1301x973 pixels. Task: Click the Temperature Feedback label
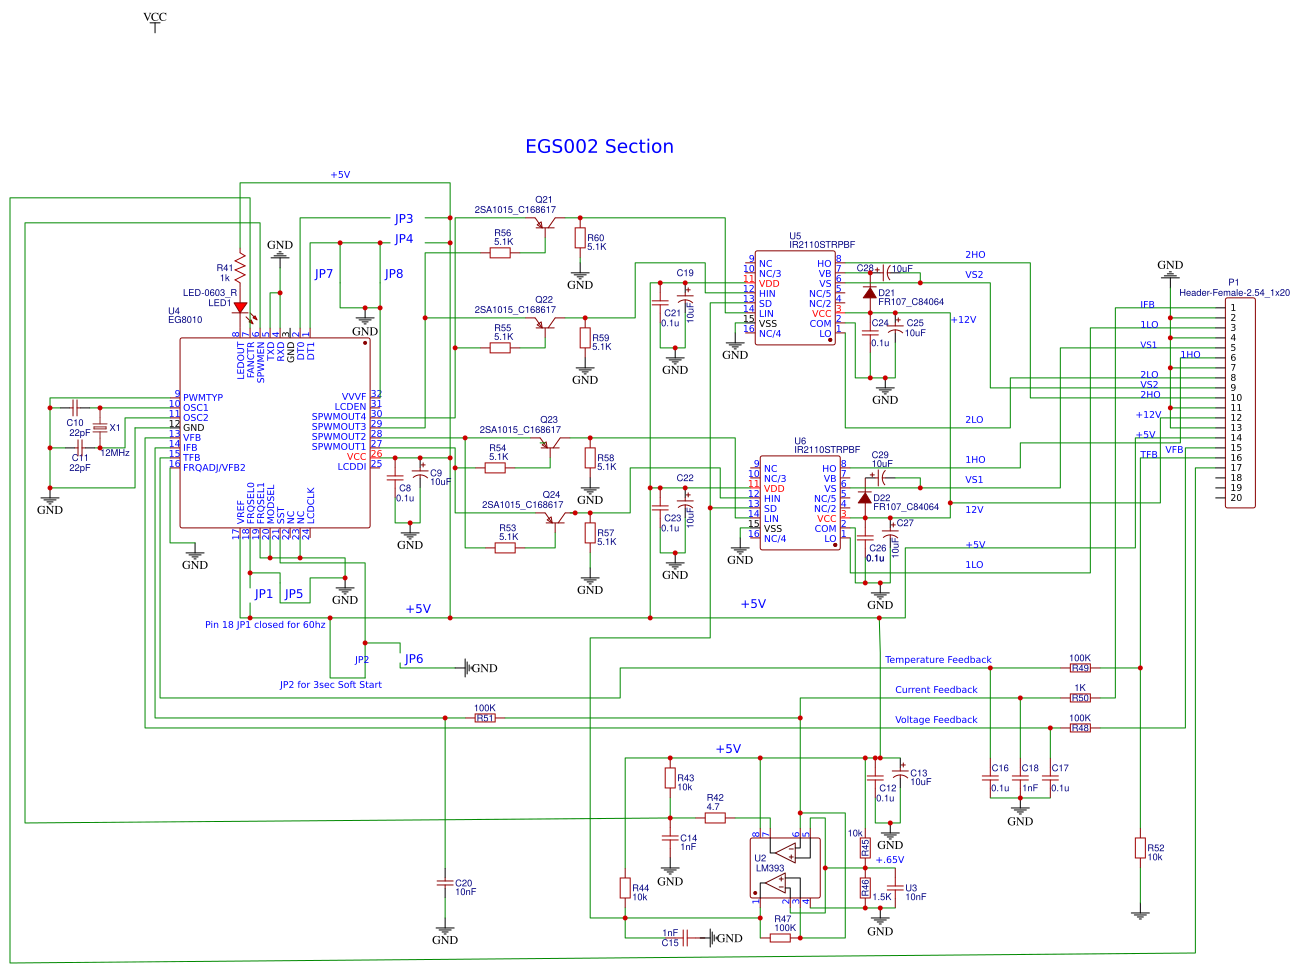[x=938, y=660]
